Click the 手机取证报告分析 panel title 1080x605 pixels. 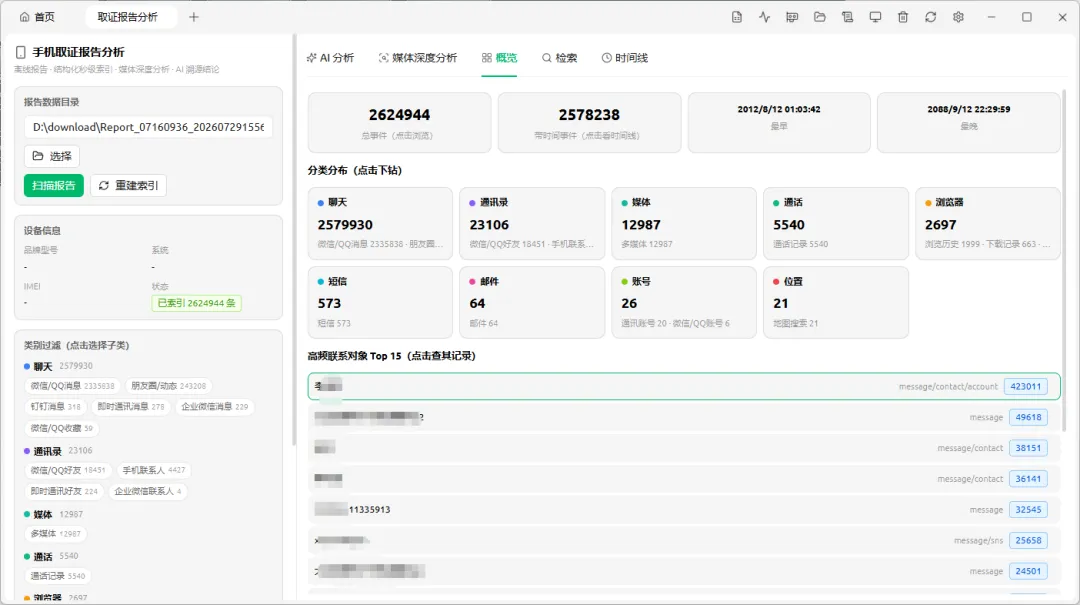(78, 52)
